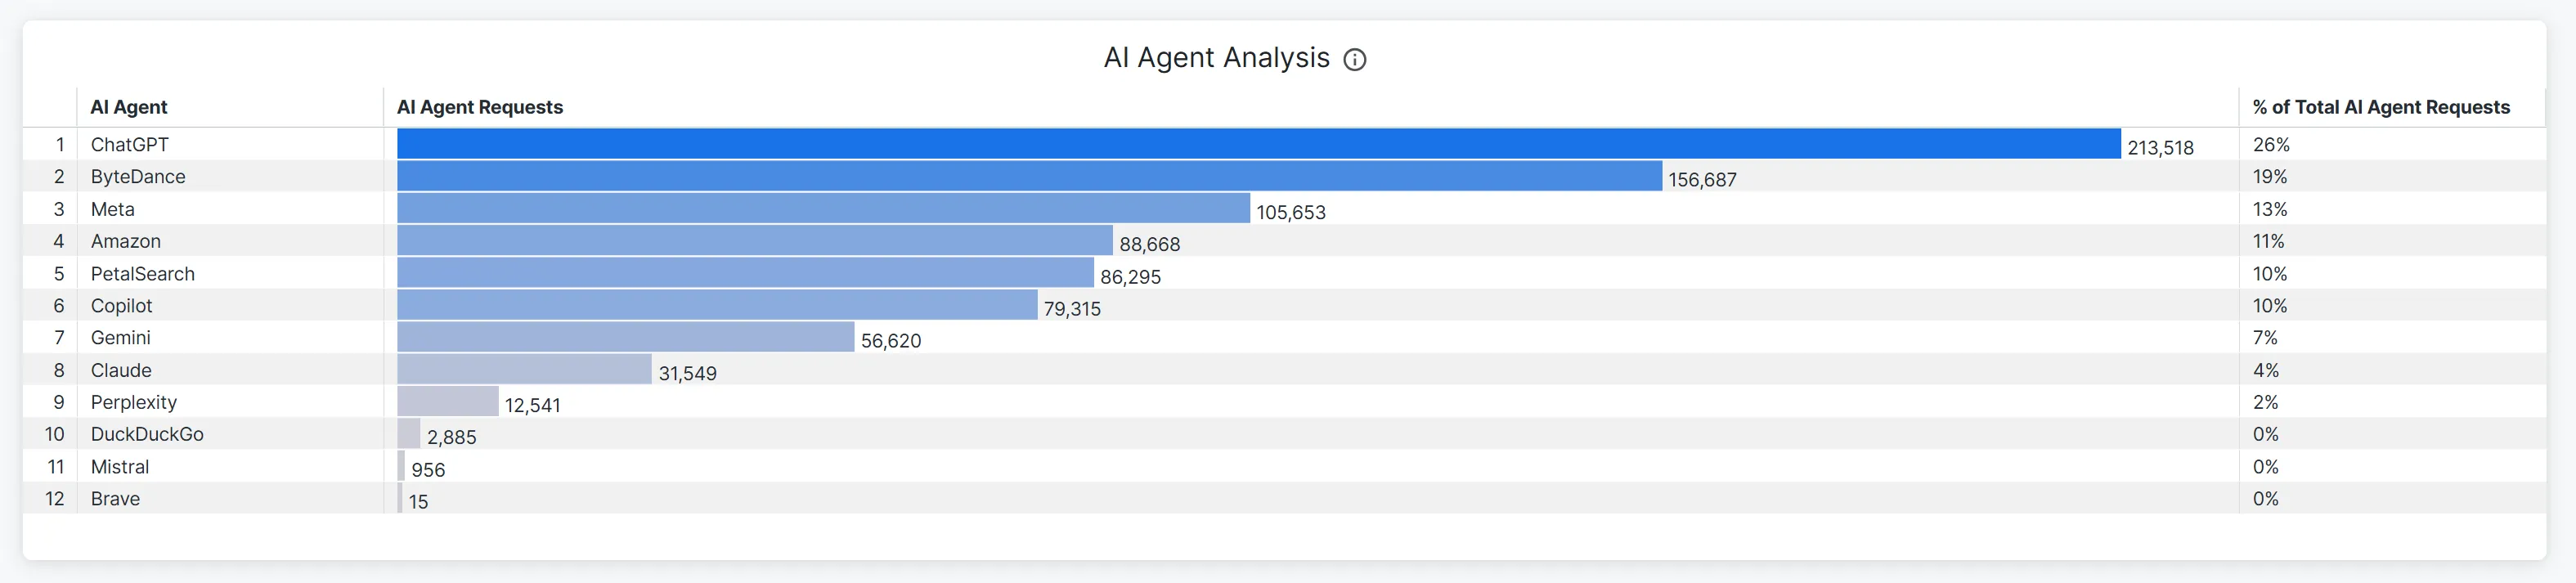Image resolution: width=2576 pixels, height=583 pixels.
Task: Click the info icon beside AI Agent Analysis
Action: pos(1354,60)
